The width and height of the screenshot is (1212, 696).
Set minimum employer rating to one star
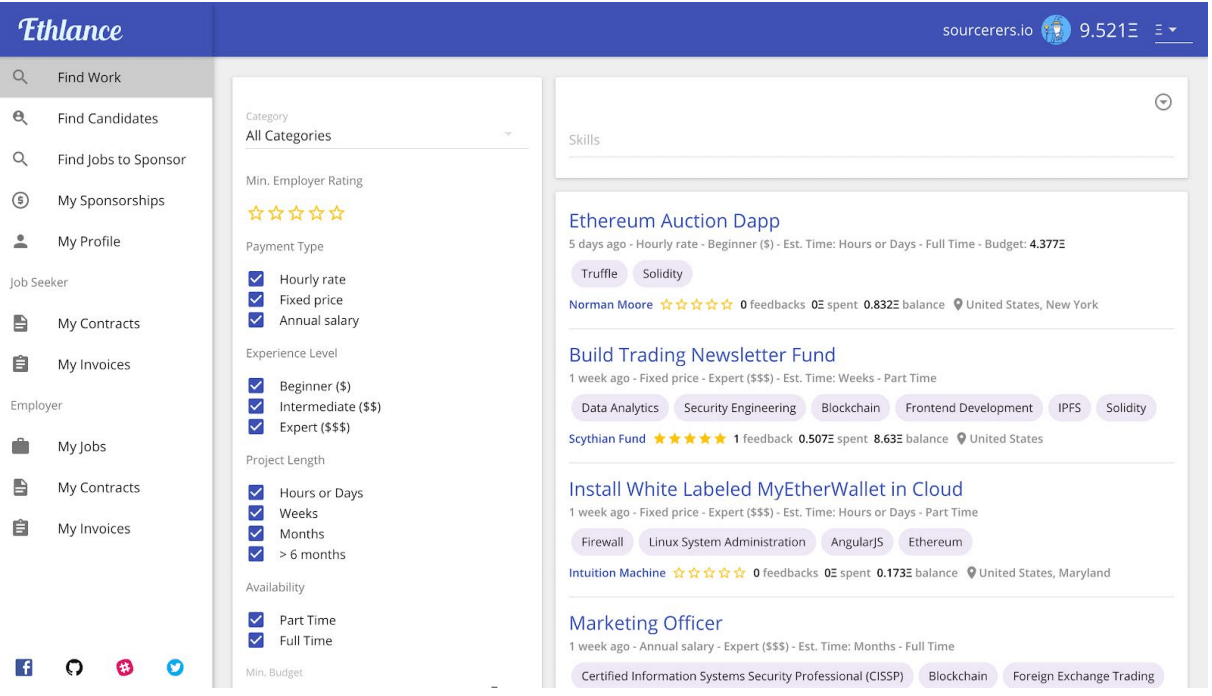(x=255, y=213)
